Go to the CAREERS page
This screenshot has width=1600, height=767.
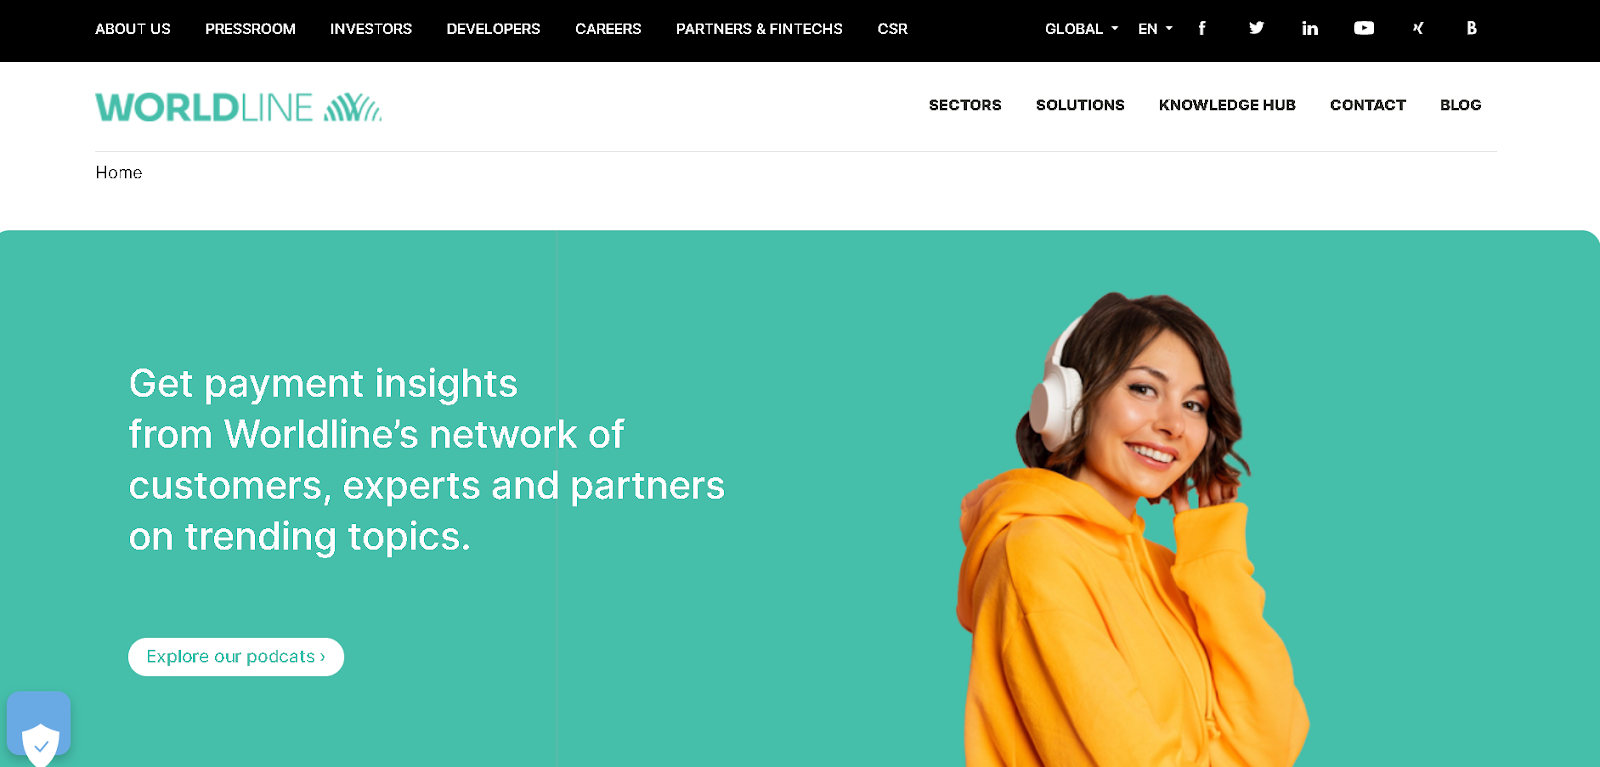608,29
